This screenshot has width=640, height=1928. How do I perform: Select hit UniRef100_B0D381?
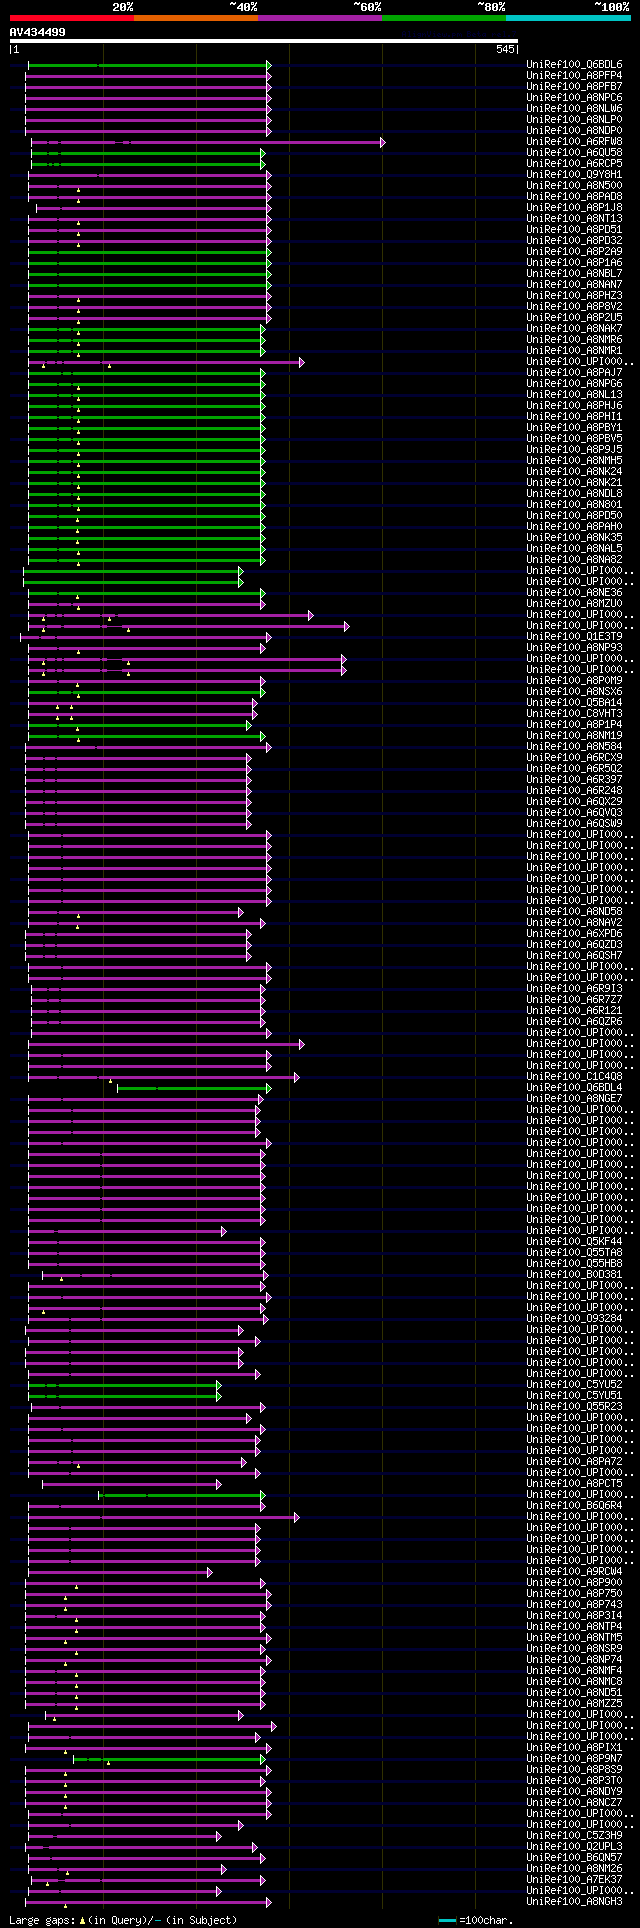pyautogui.click(x=574, y=1274)
